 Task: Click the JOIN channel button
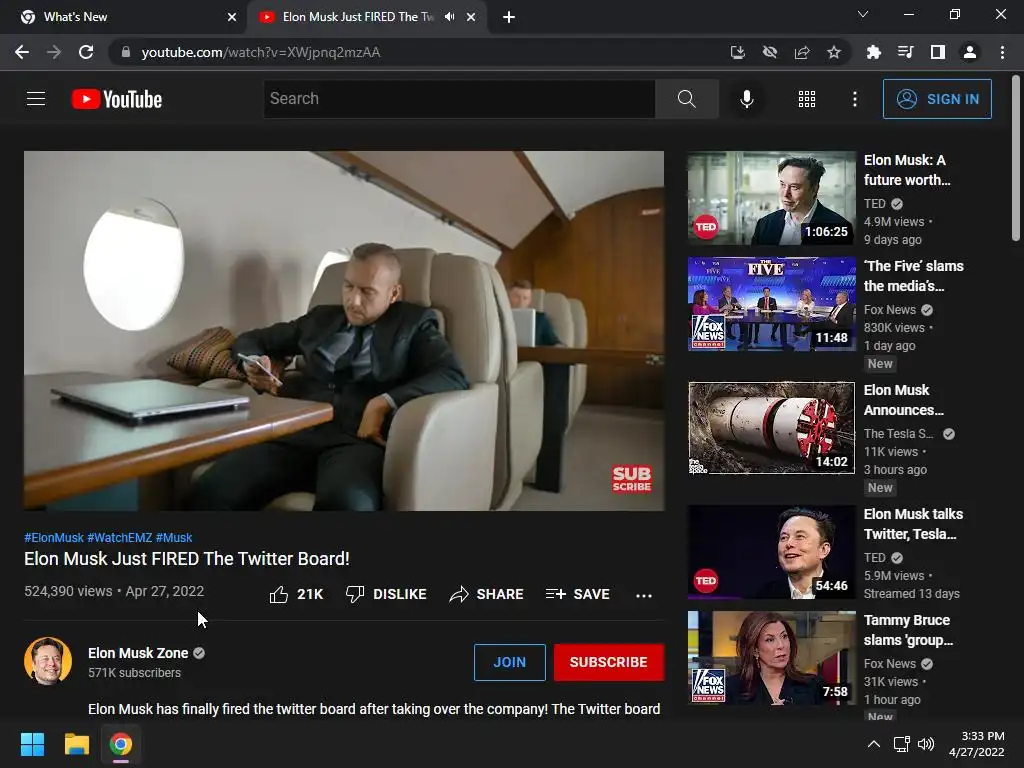[x=509, y=662]
